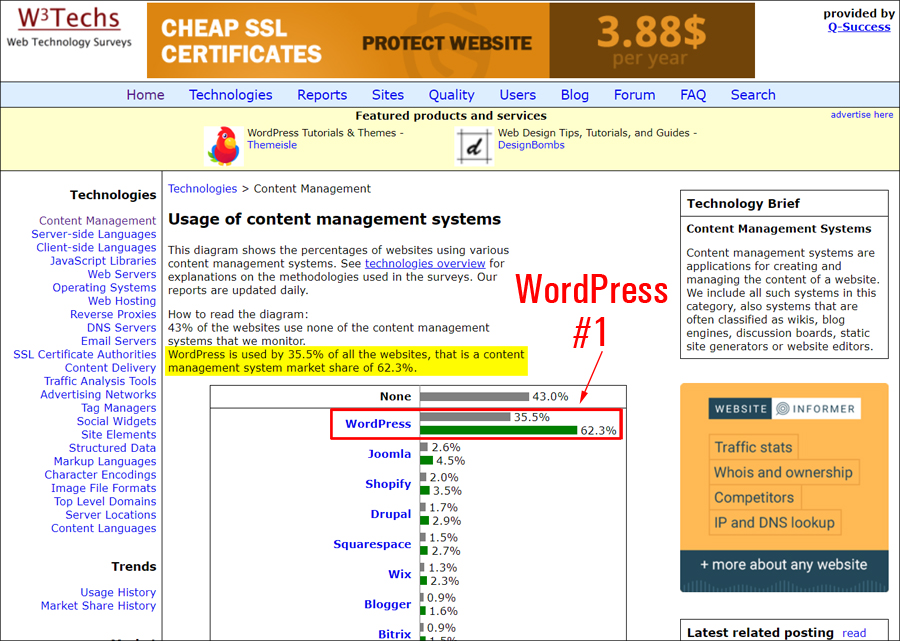Open Character Encodings in the sidebar
Image resolution: width=900 pixels, height=641 pixels.
[100, 475]
